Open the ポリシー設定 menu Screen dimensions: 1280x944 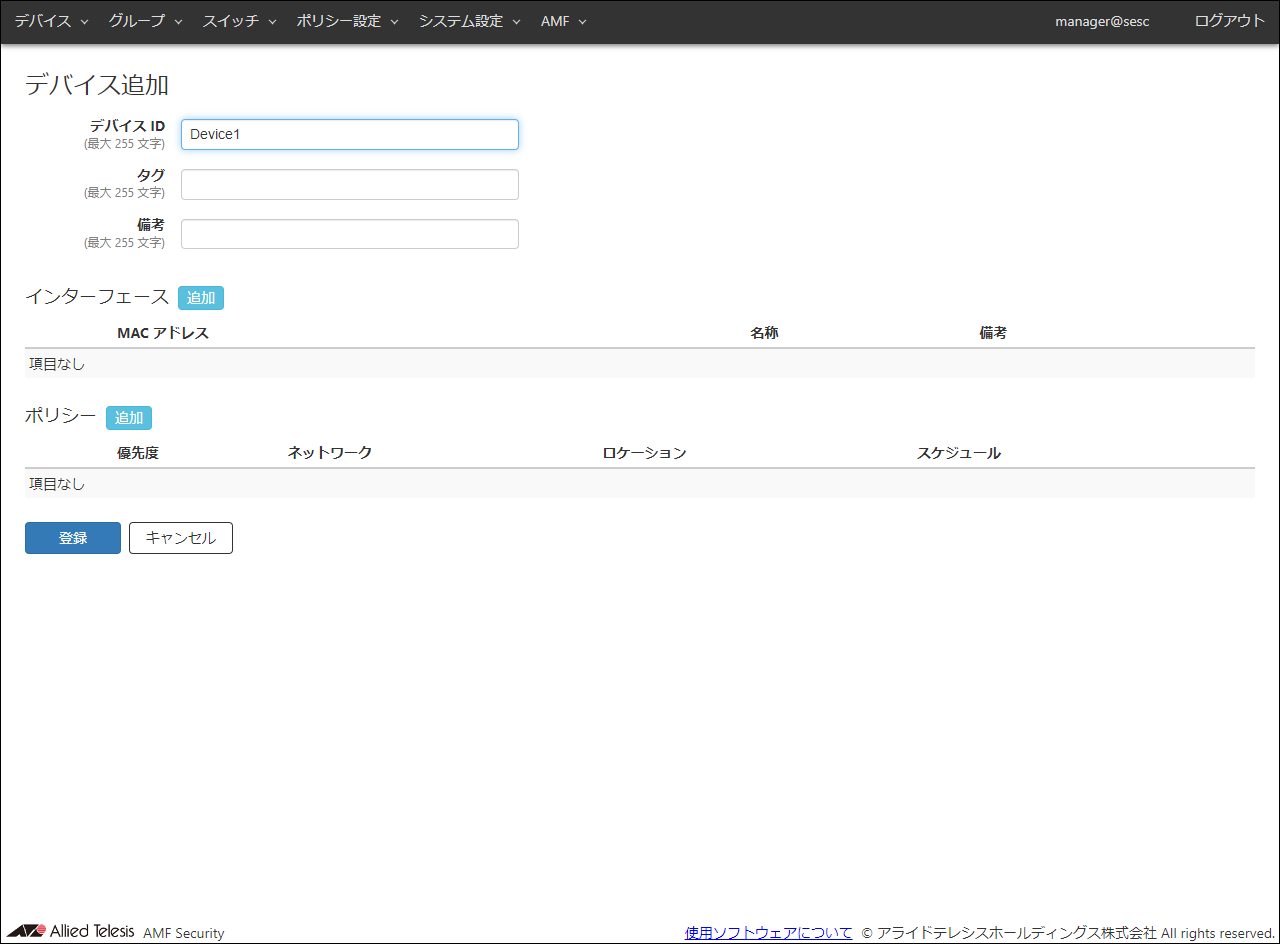pos(347,21)
